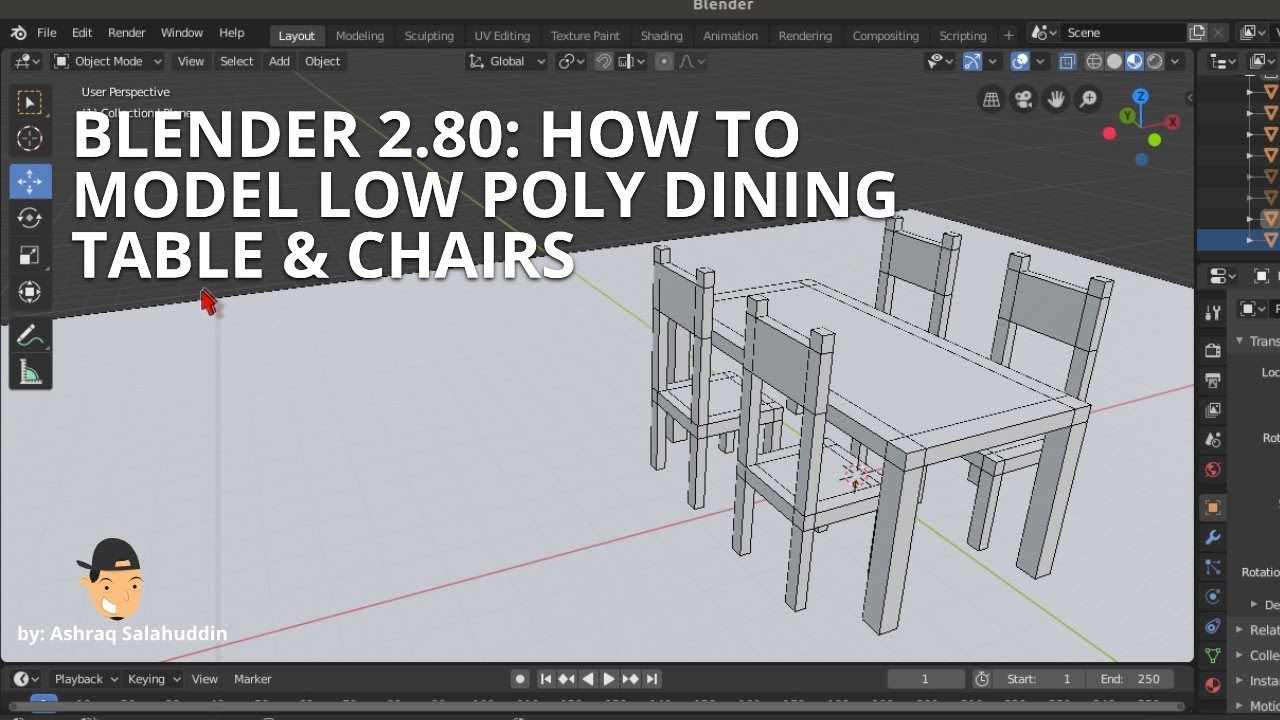Viewport: 1280px width, 720px height.
Task: Open the pivot point dropdown
Action: [572, 61]
